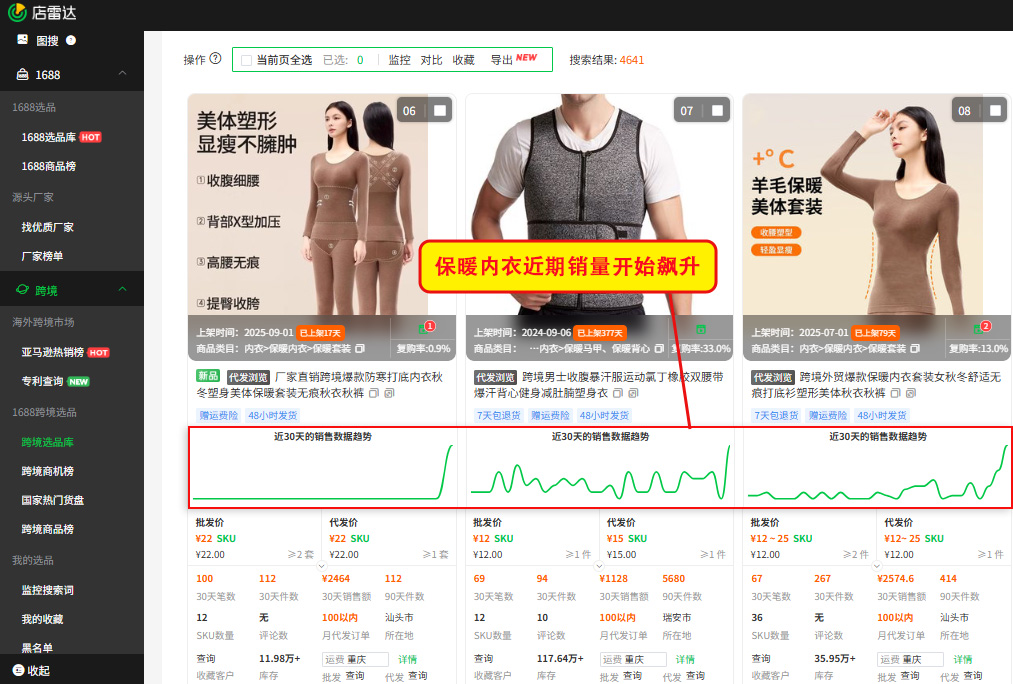Click product 06 运费 destination input field
The width and height of the screenshot is (1013, 684).
[355, 659]
